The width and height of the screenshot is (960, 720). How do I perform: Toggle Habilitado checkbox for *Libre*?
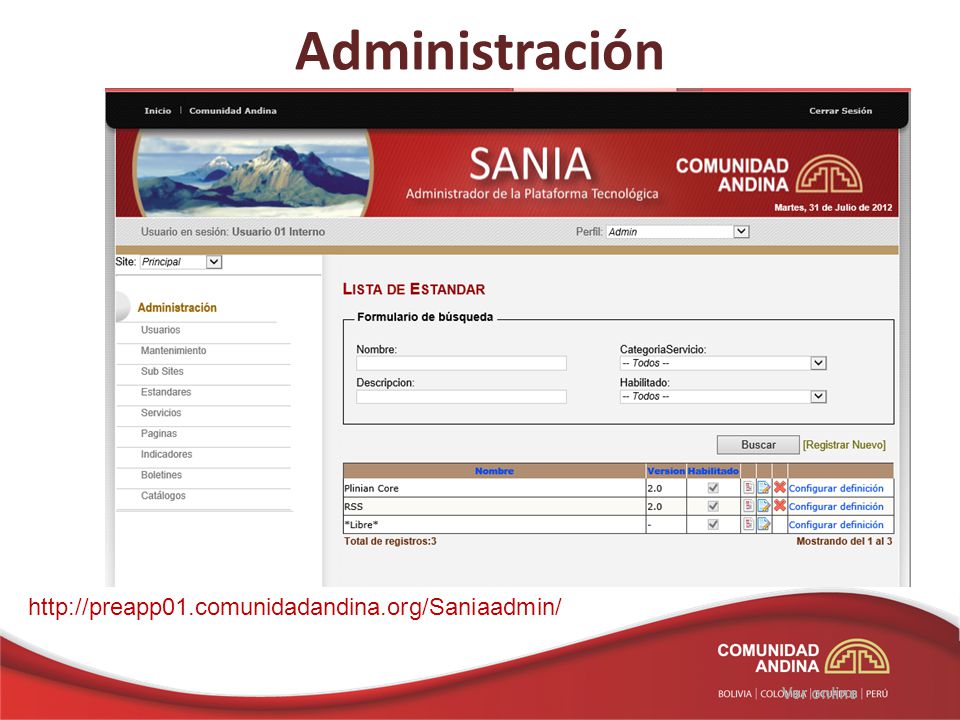click(713, 525)
